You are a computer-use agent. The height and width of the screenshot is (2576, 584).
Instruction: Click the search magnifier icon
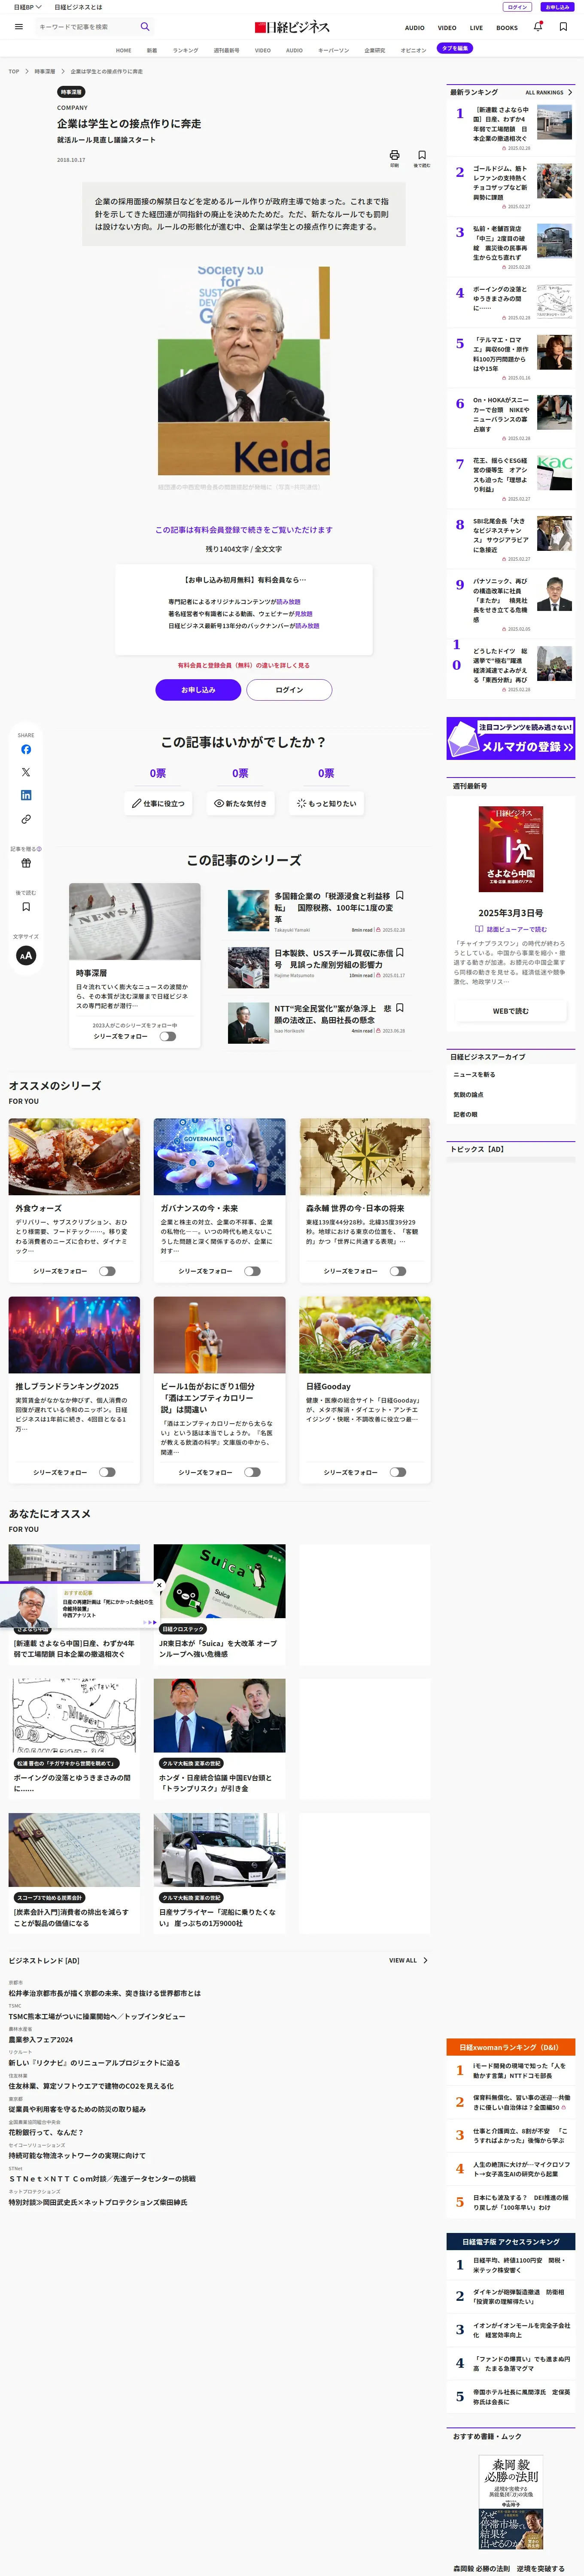pyautogui.click(x=145, y=27)
